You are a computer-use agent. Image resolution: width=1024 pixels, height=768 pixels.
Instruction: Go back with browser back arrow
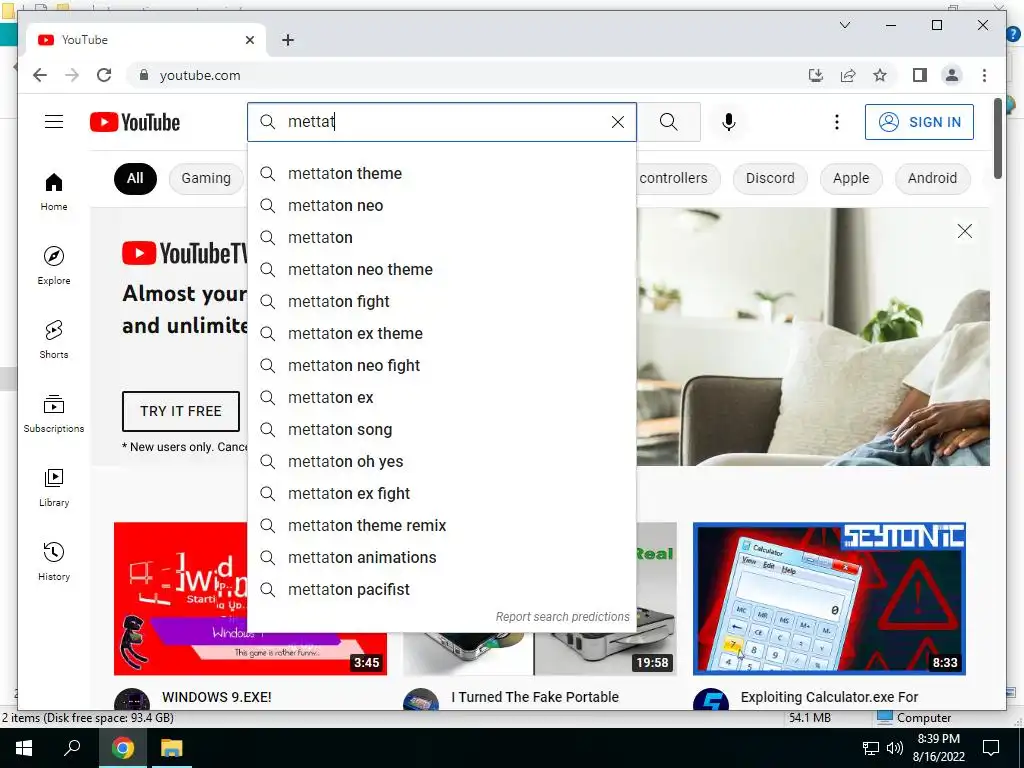pos(40,75)
